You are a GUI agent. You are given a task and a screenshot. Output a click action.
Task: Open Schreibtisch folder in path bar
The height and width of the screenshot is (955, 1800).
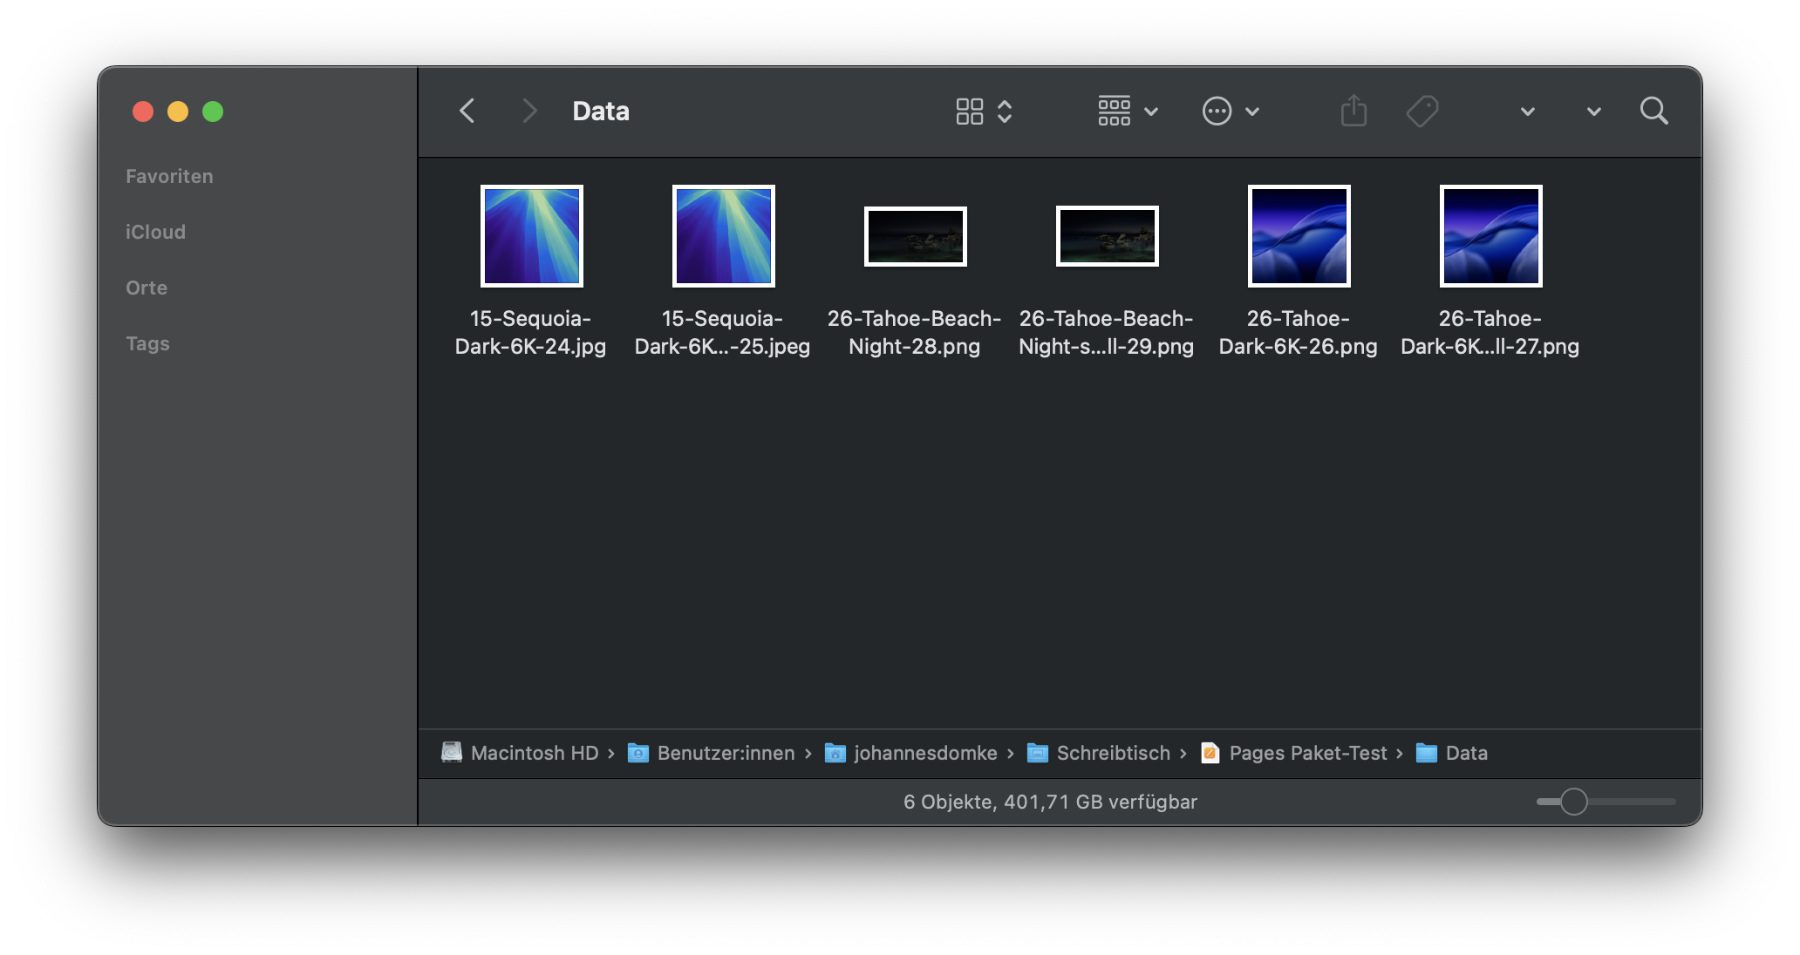[1112, 753]
